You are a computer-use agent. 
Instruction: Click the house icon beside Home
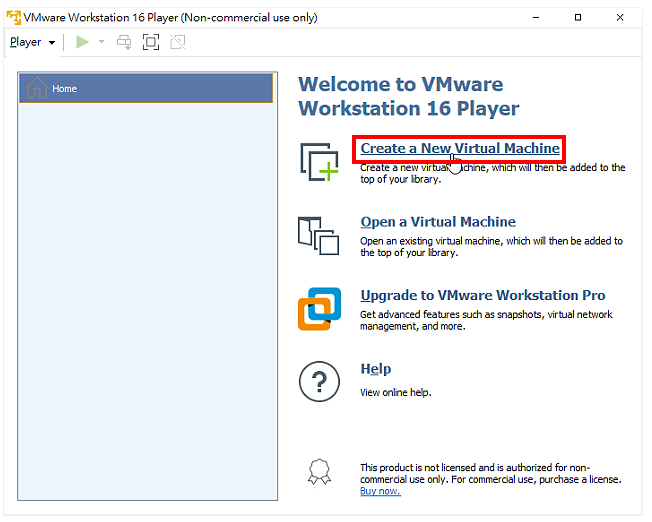(x=37, y=87)
